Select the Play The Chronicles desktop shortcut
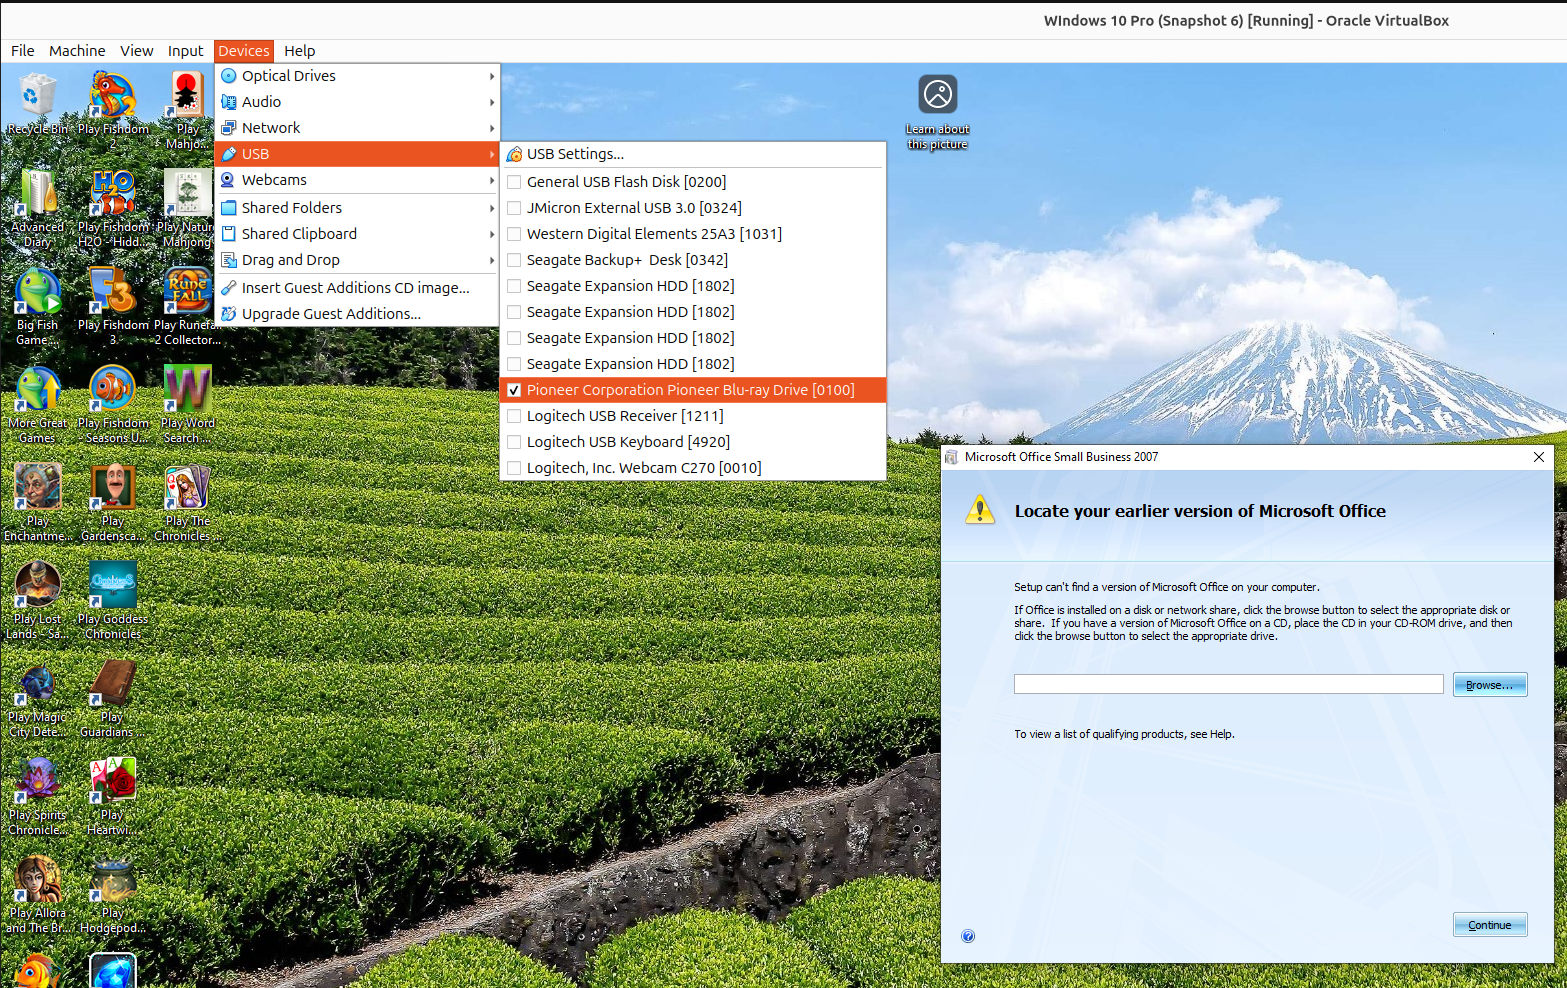Viewport: 1567px width, 988px height. click(x=188, y=502)
